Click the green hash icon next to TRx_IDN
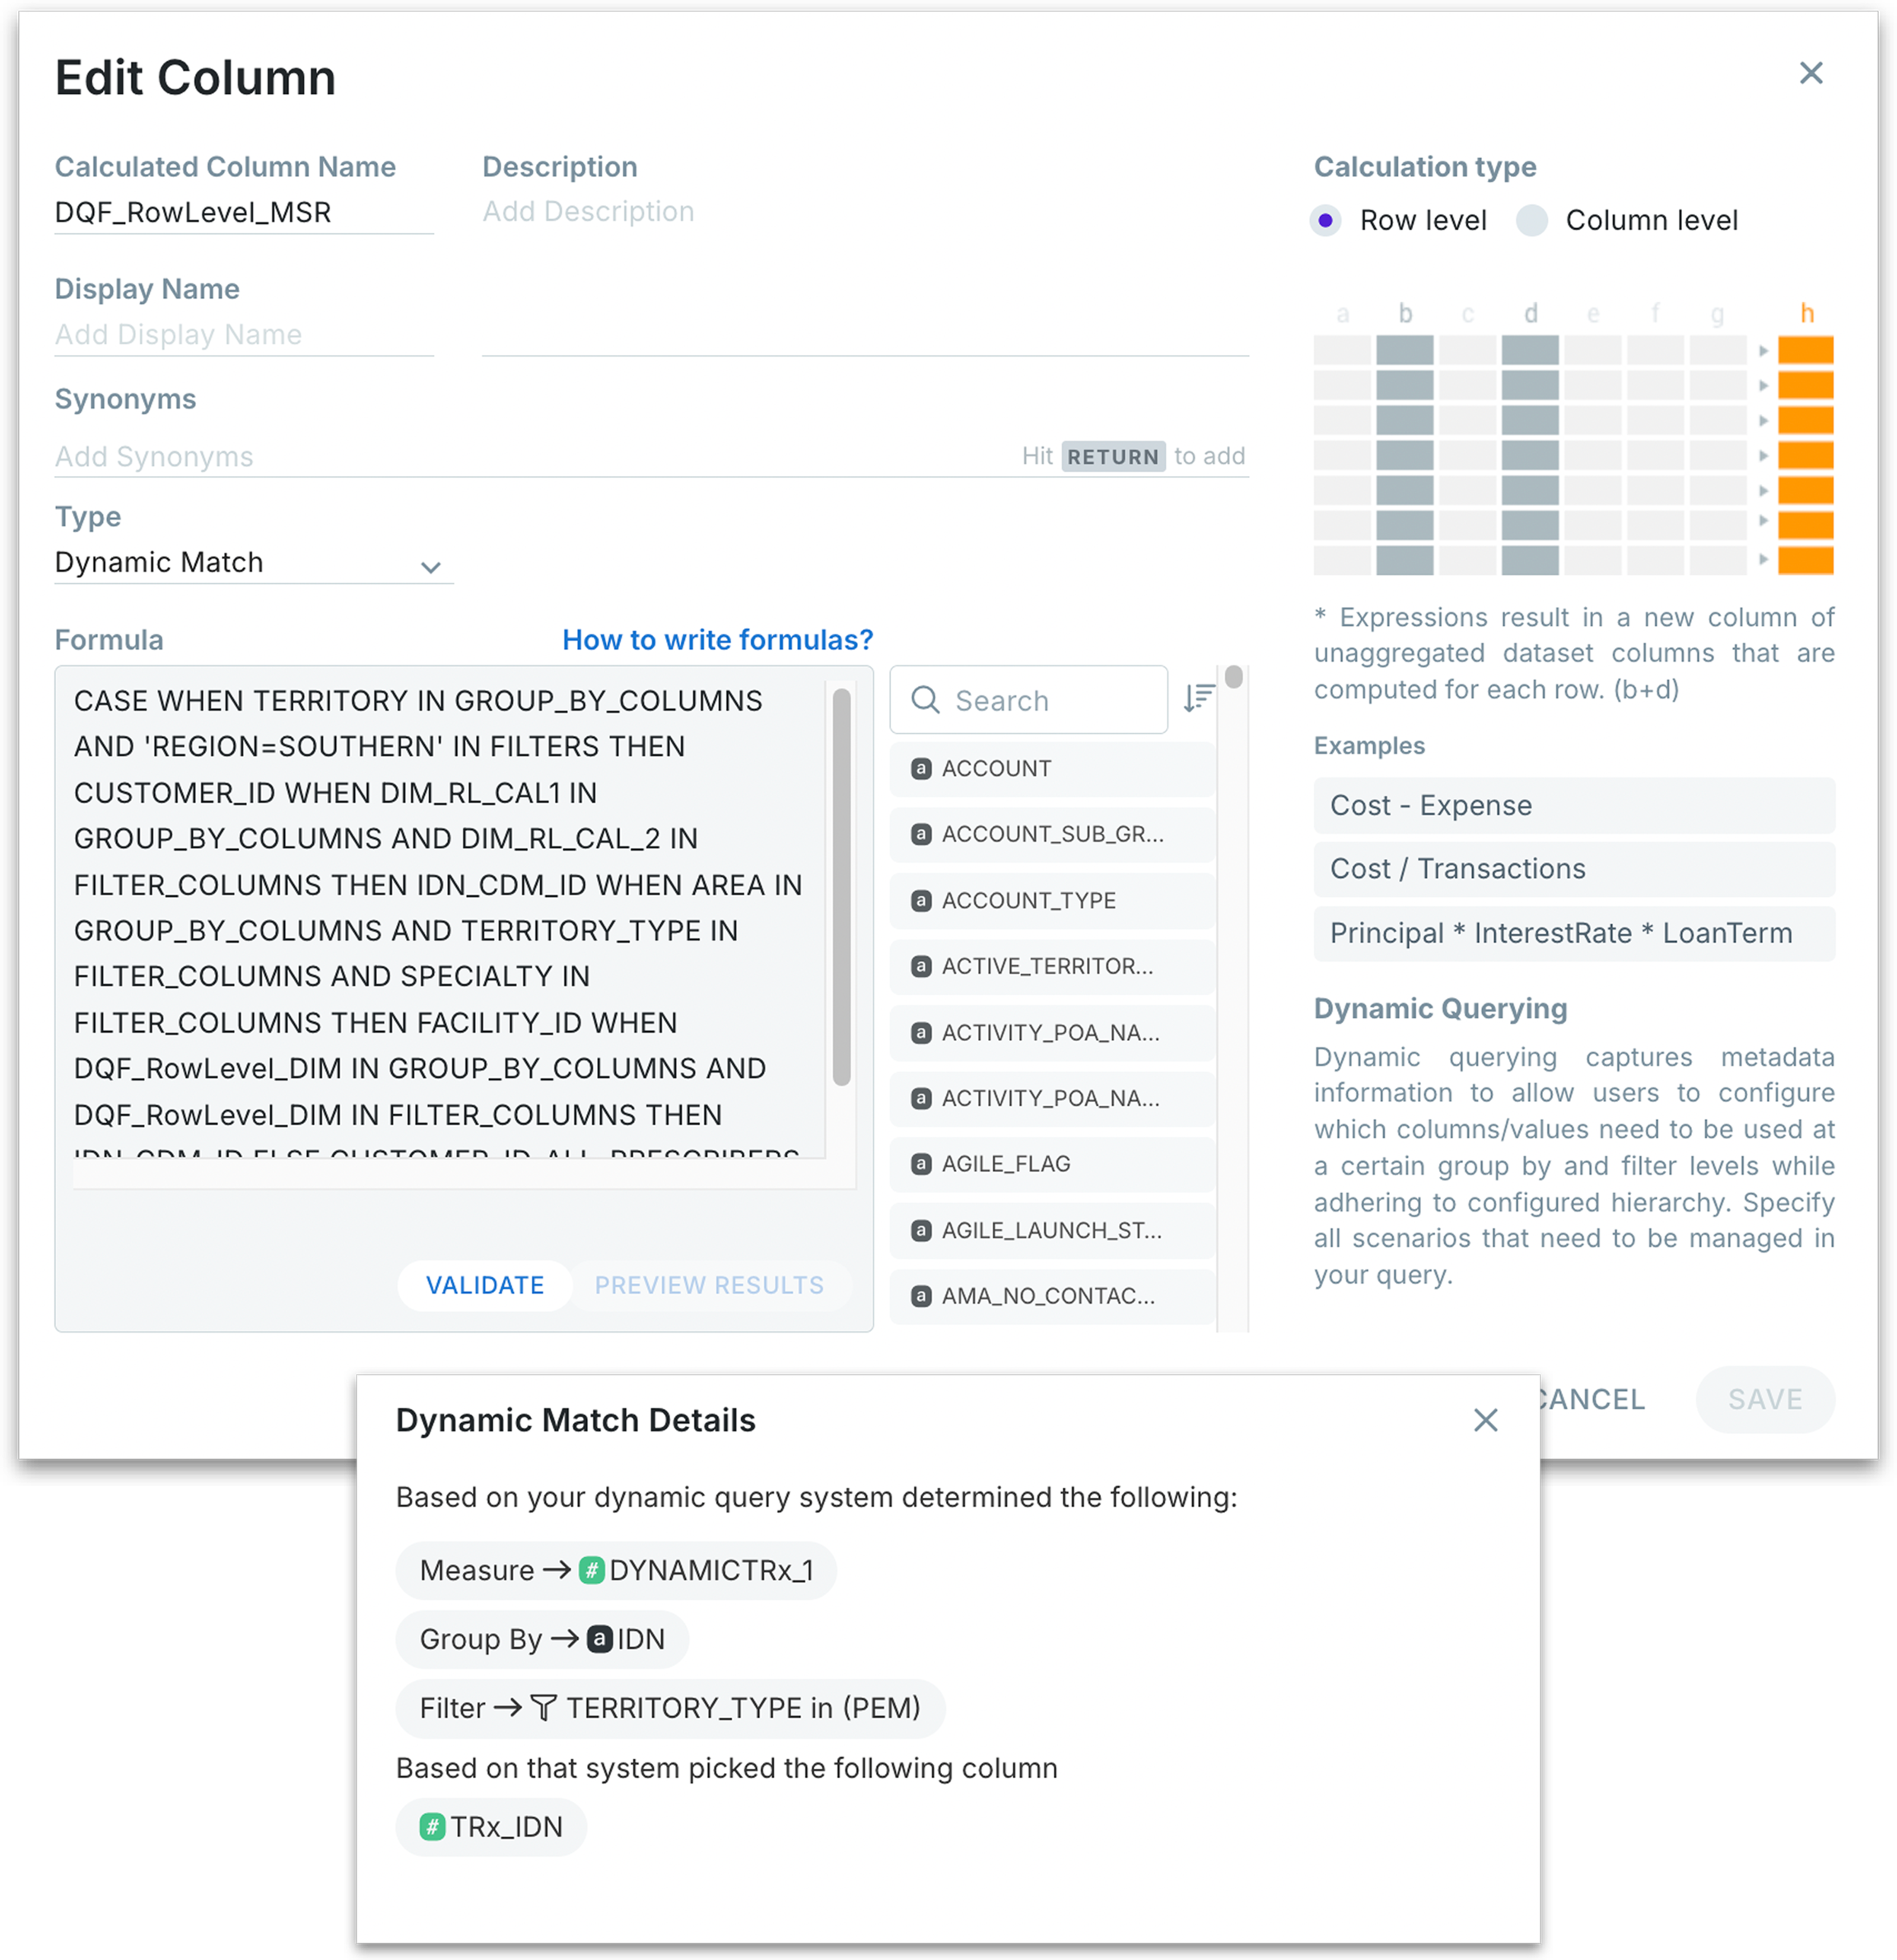1897x1960 pixels. [432, 1827]
